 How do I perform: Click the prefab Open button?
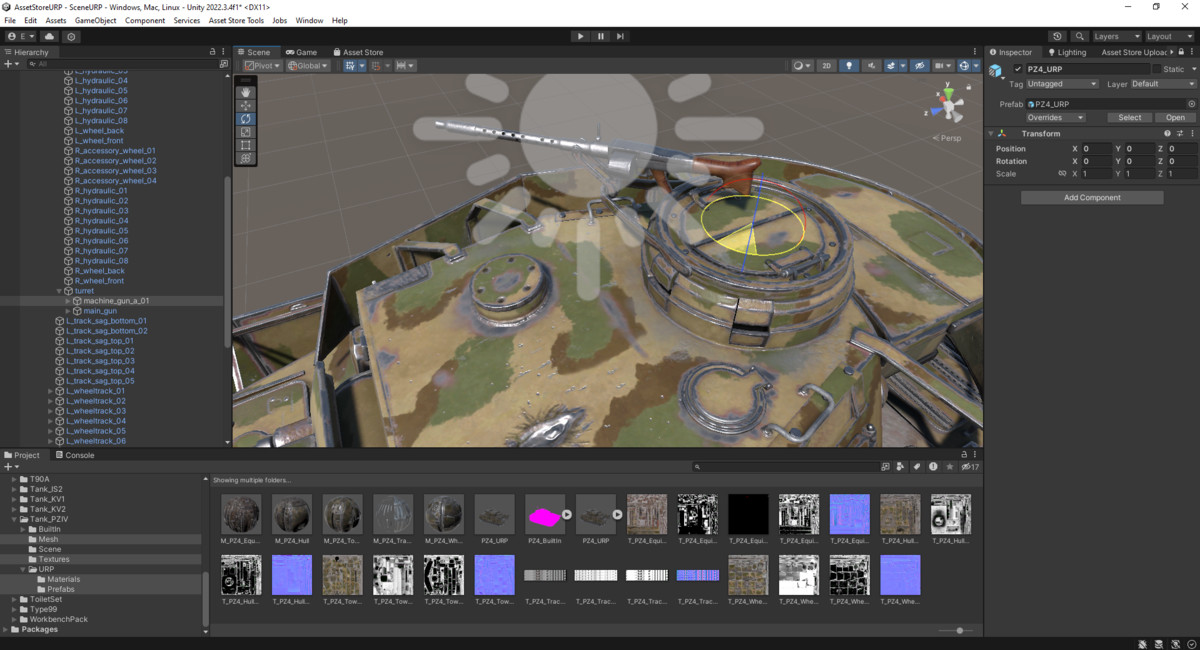pos(1175,117)
